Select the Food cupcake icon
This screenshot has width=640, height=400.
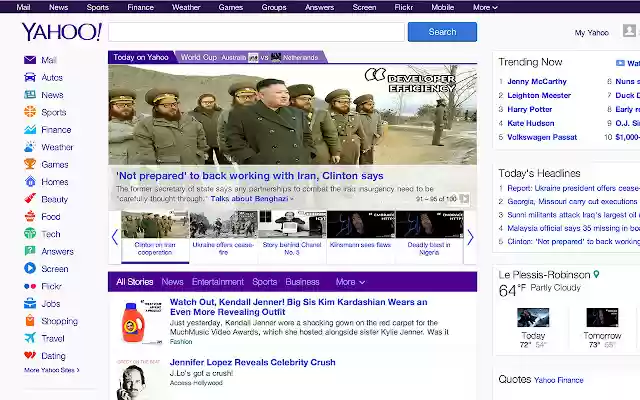[30, 216]
